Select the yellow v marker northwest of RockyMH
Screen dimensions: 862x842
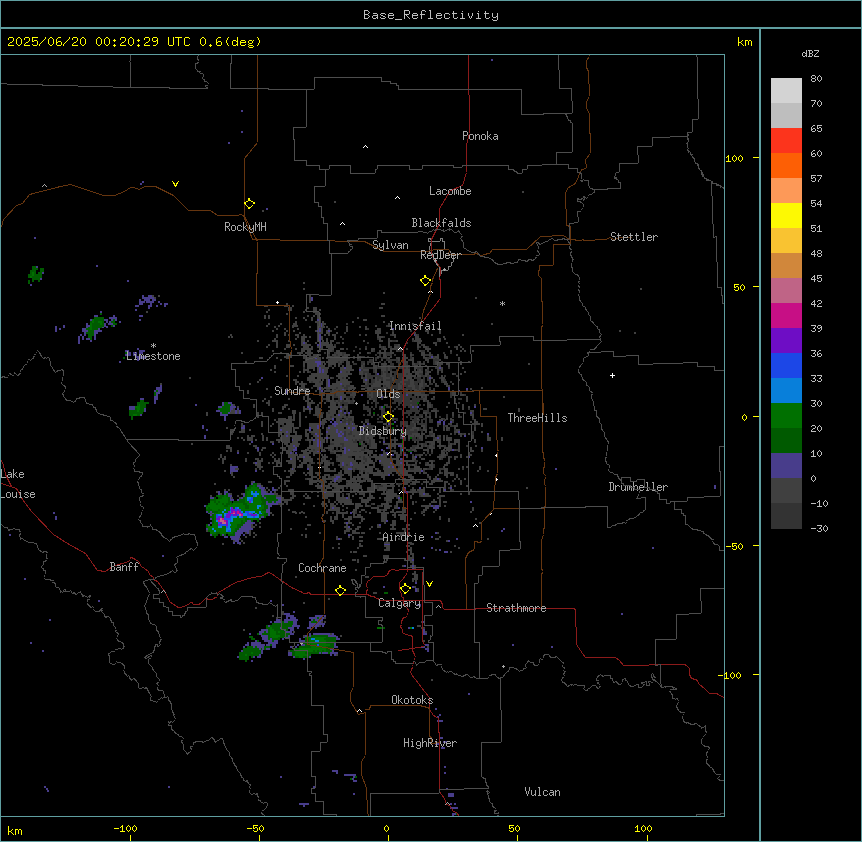pos(175,184)
